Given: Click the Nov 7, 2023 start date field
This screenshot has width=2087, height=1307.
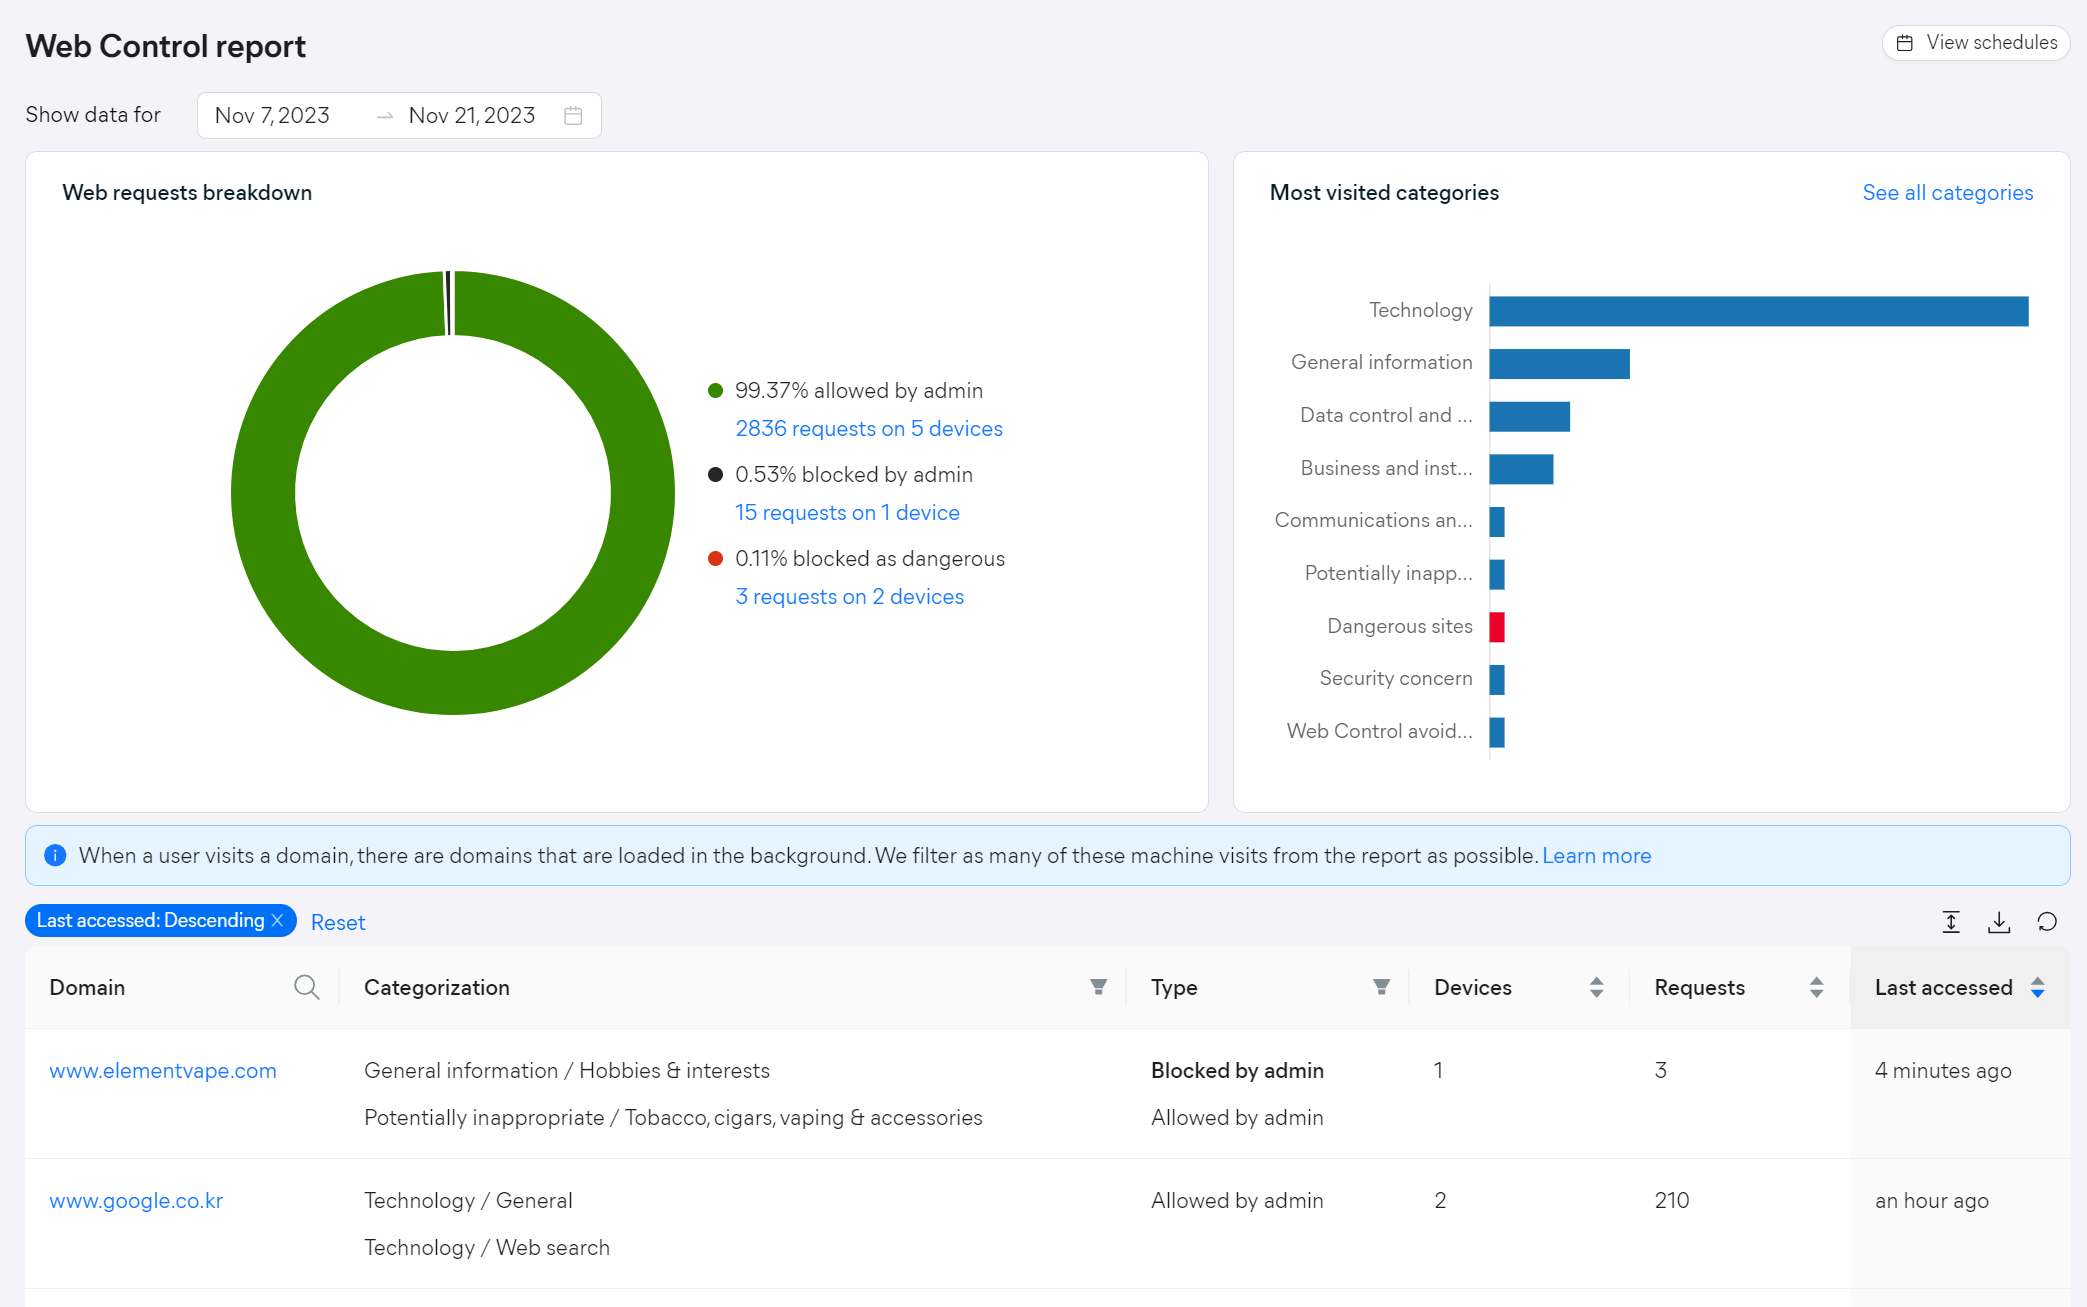Looking at the screenshot, I should [x=272, y=116].
